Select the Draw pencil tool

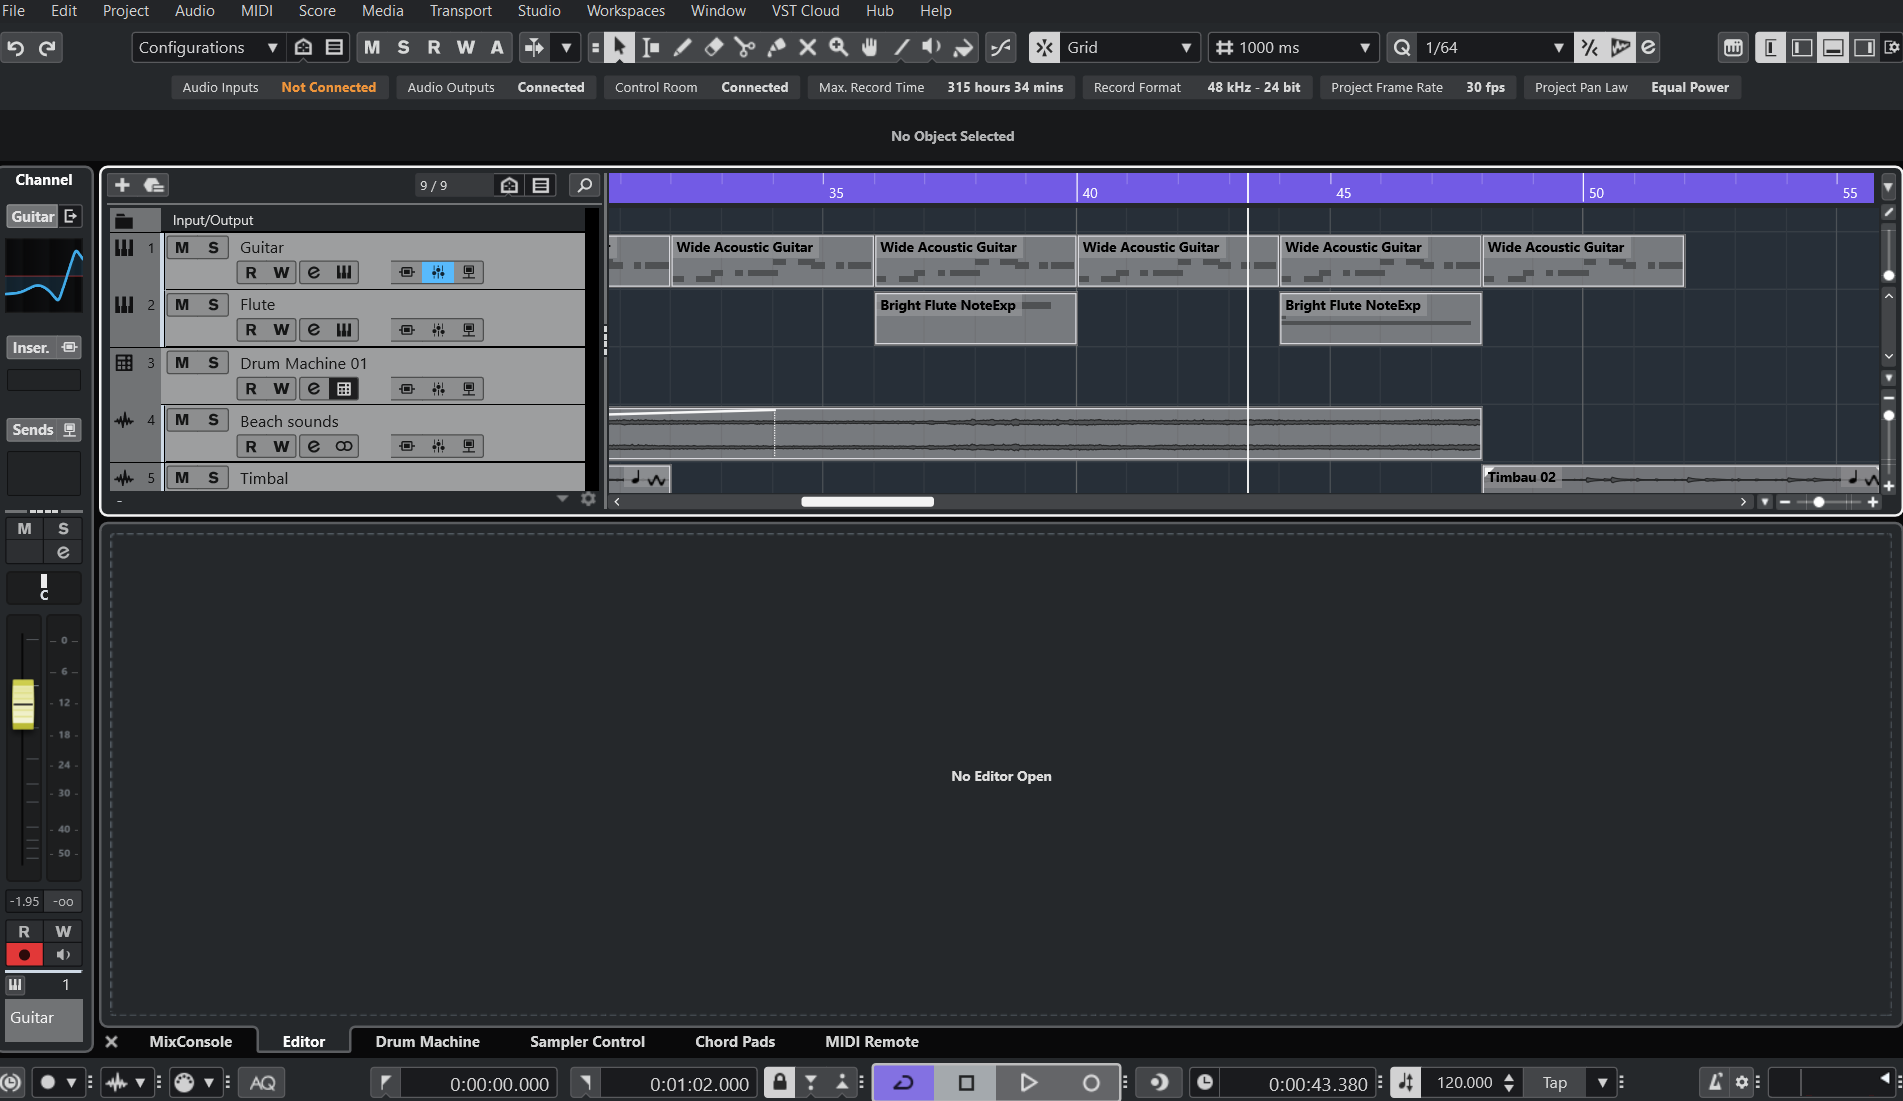click(683, 47)
